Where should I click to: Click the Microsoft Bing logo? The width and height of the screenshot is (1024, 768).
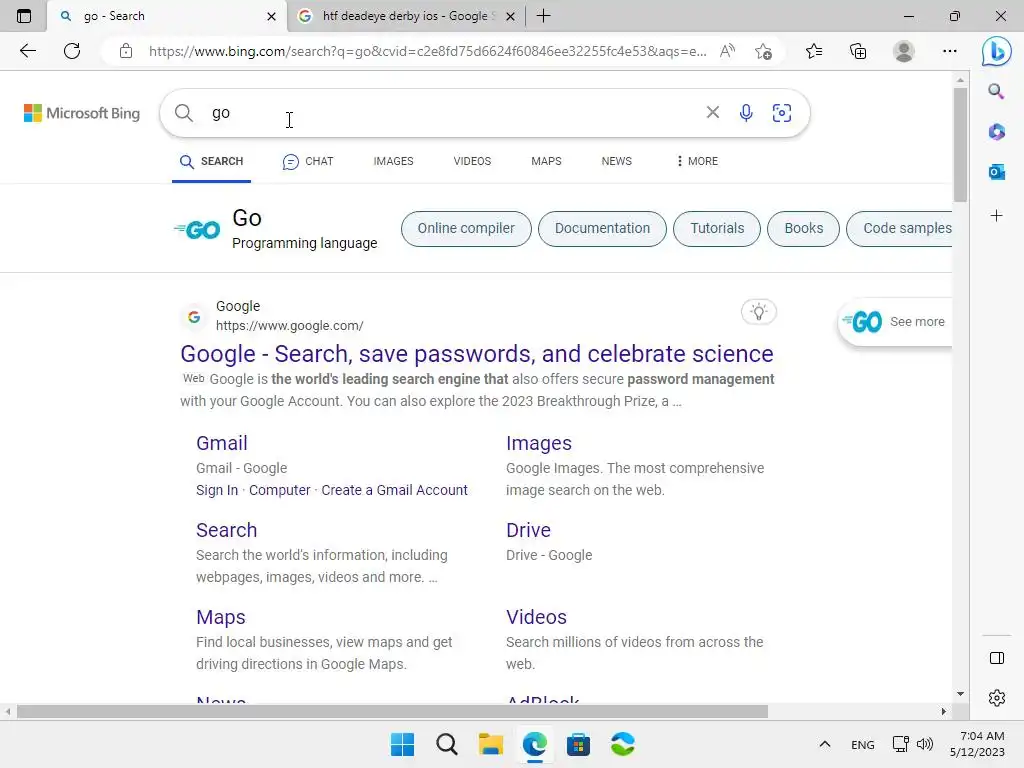point(82,113)
